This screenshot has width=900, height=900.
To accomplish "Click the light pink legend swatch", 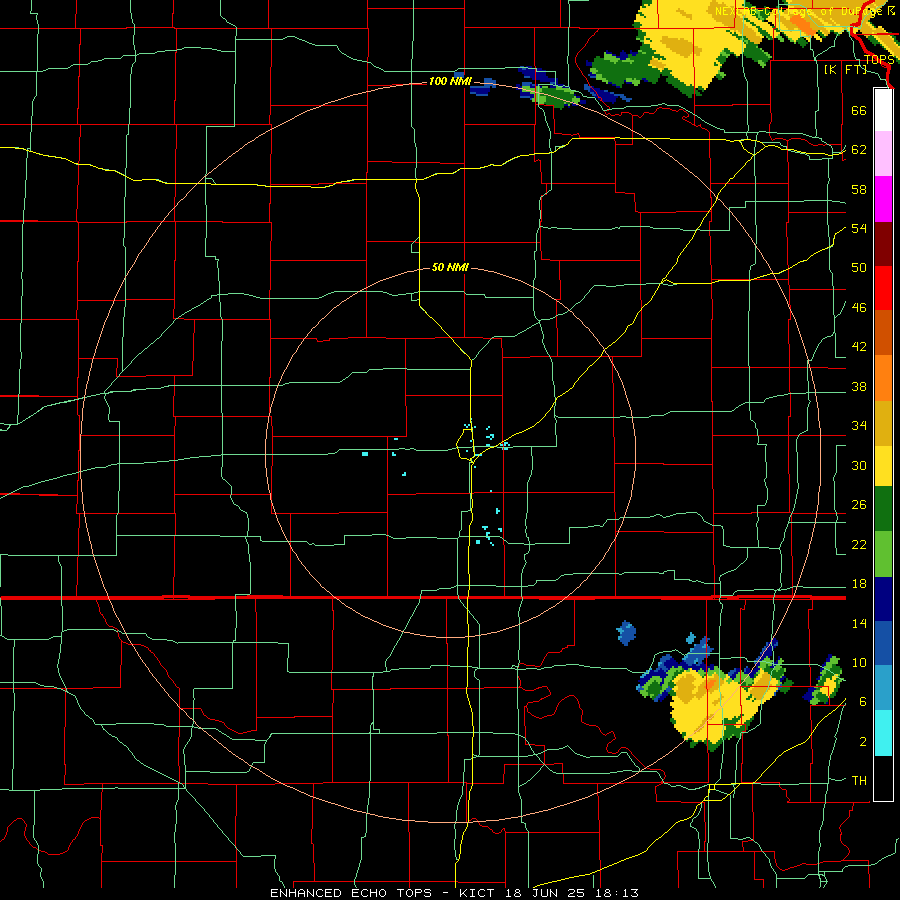I will (x=883, y=153).
